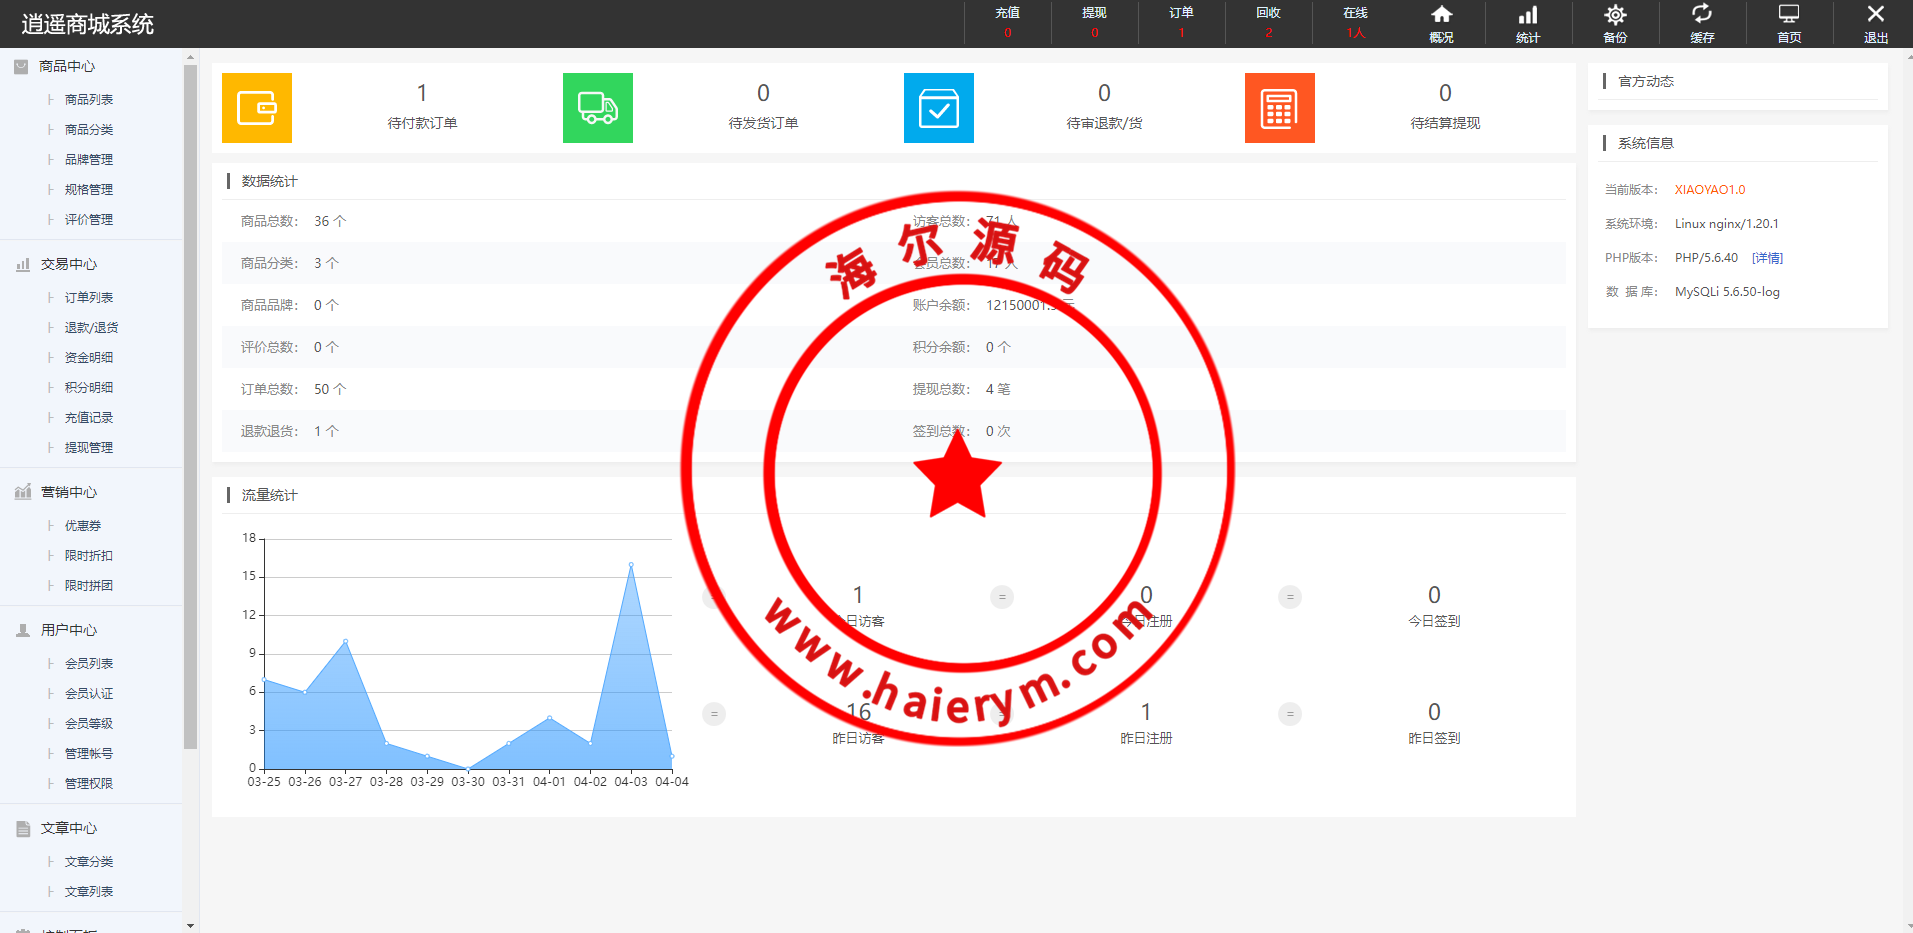Click the 缓存 refresh icon

[1702, 23]
